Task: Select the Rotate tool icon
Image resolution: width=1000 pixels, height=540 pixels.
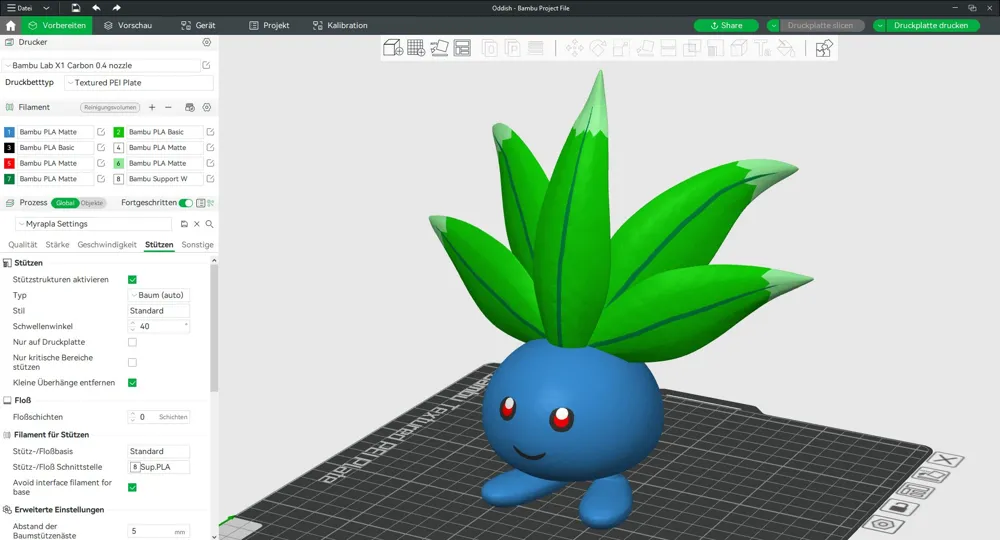Action: tap(598, 48)
